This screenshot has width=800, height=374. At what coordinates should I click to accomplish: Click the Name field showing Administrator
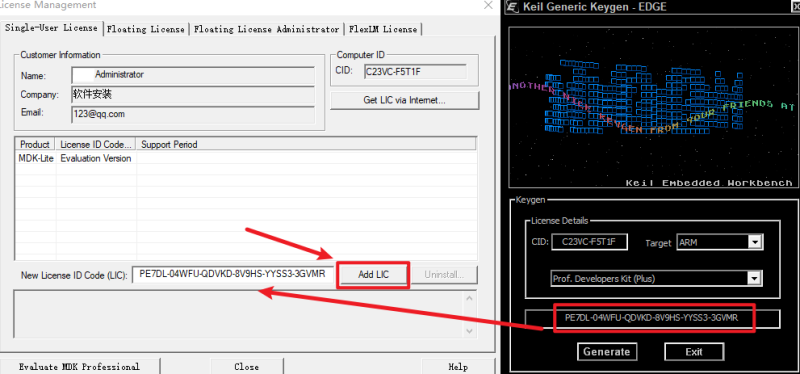[x=193, y=75]
